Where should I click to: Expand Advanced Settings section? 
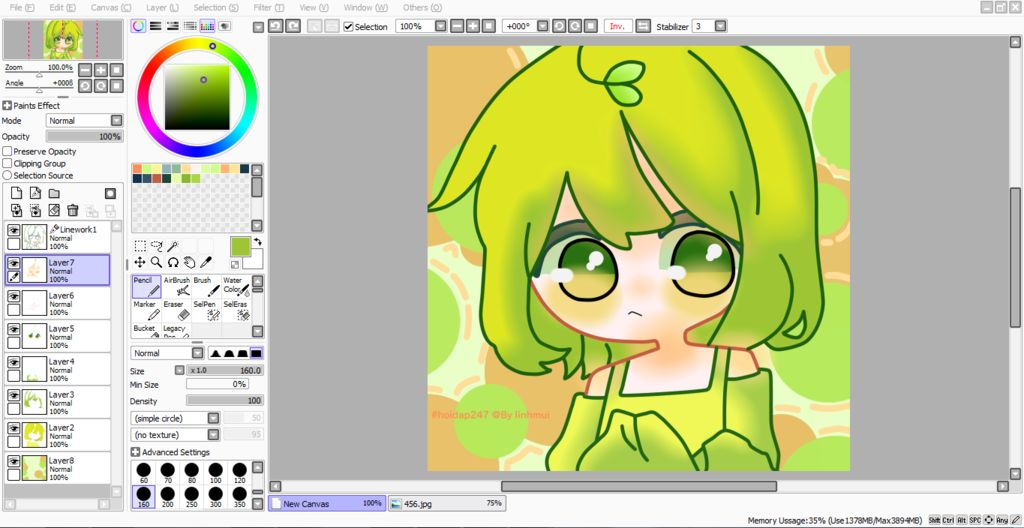point(136,452)
